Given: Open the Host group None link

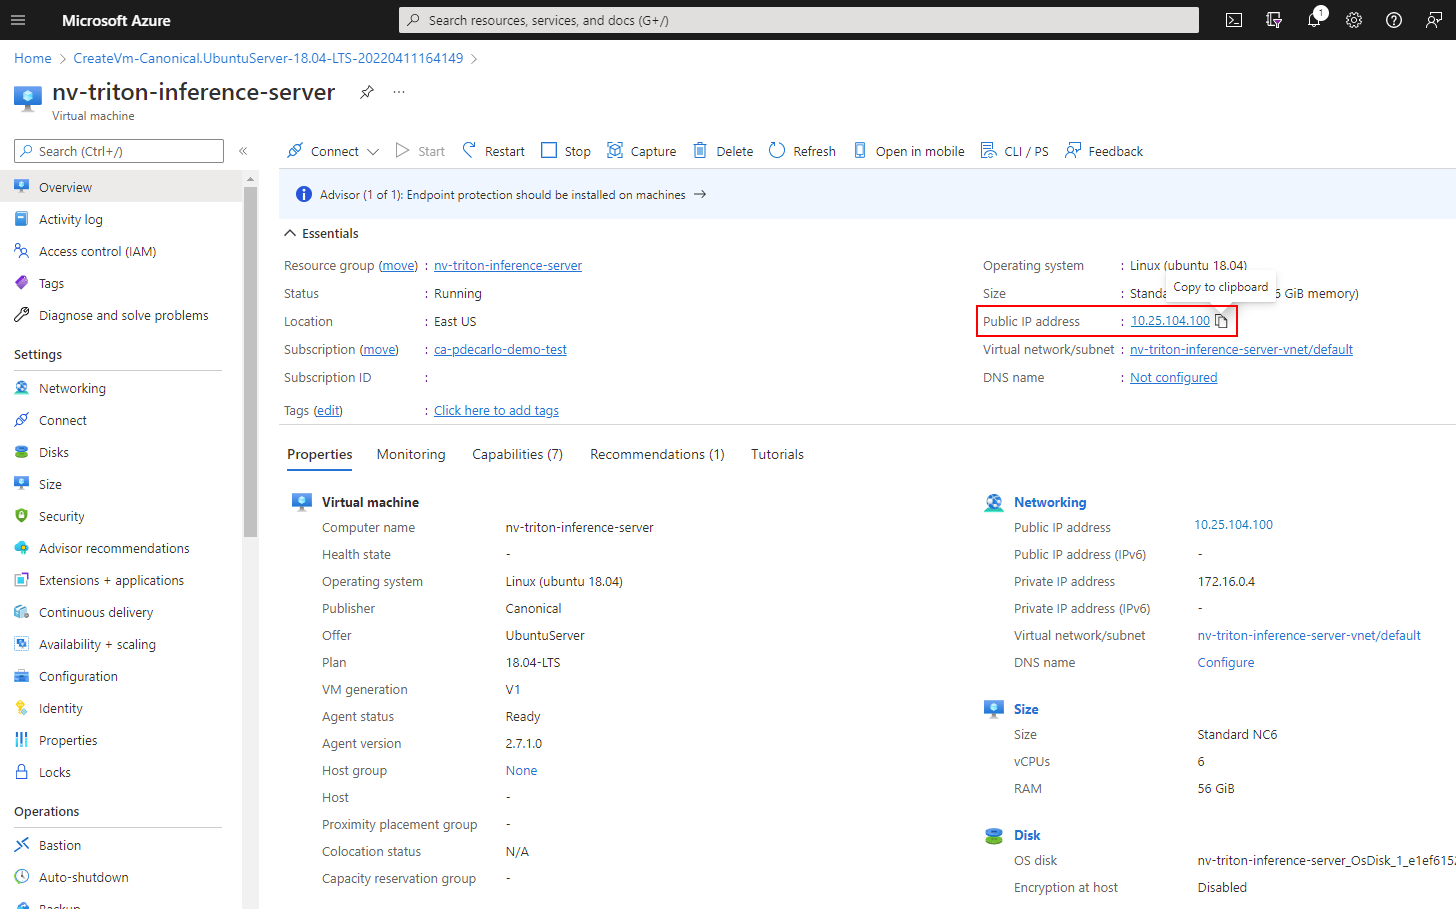Looking at the screenshot, I should point(521,770).
